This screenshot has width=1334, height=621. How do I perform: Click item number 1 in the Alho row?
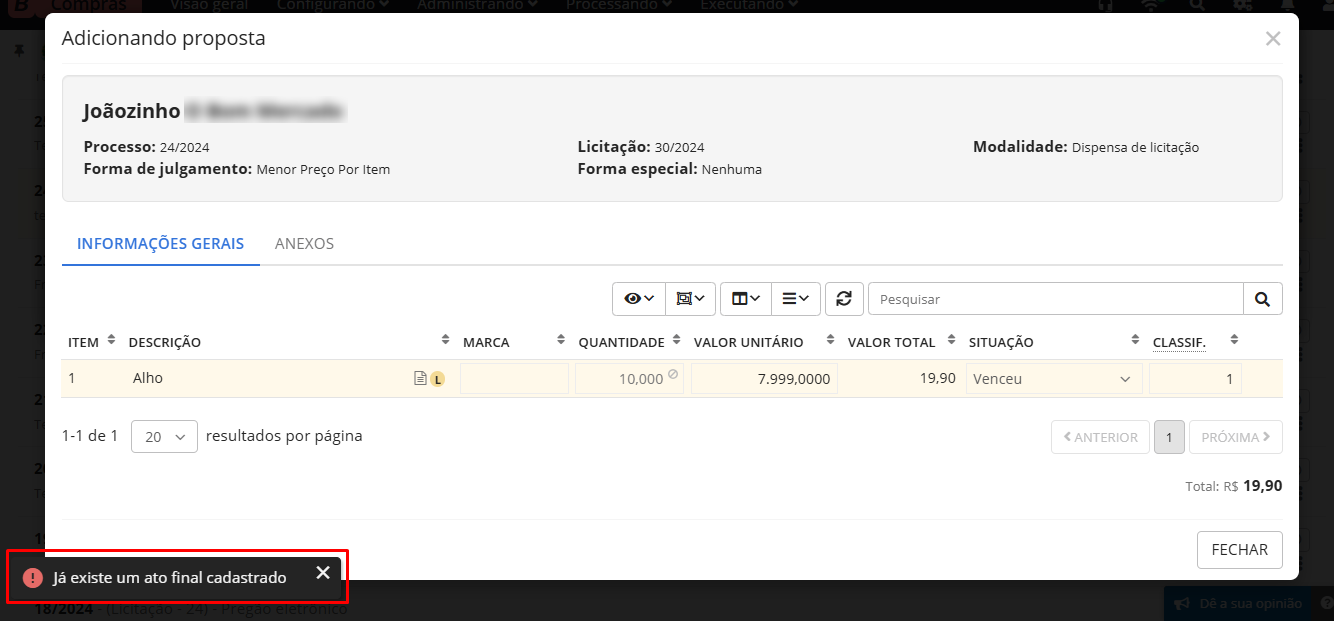(72, 378)
